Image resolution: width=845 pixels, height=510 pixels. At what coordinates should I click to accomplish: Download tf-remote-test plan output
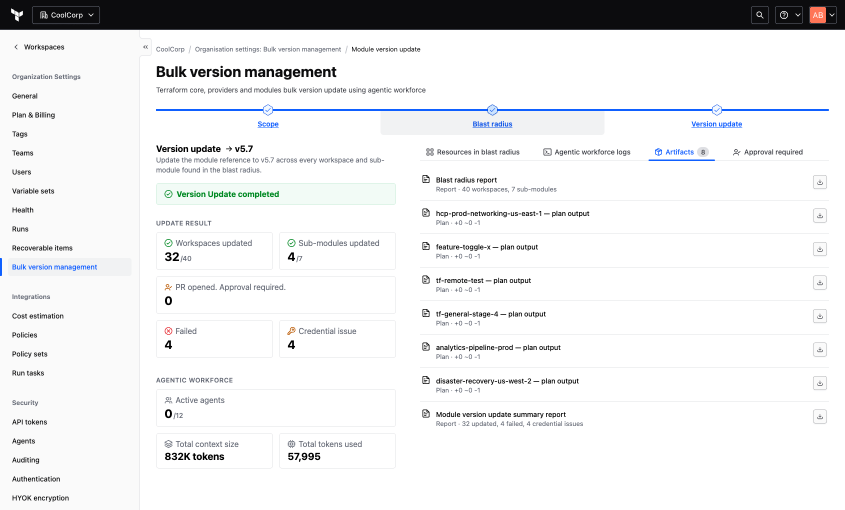click(x=820, y=282)
